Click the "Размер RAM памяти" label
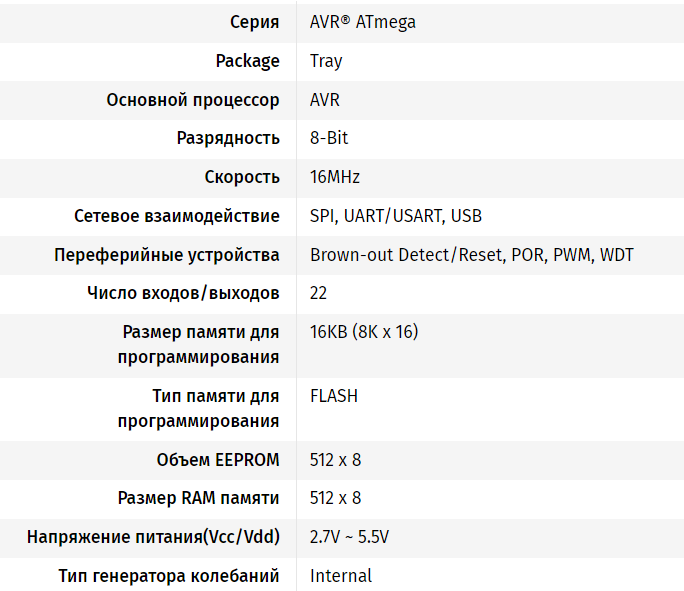 198,498
